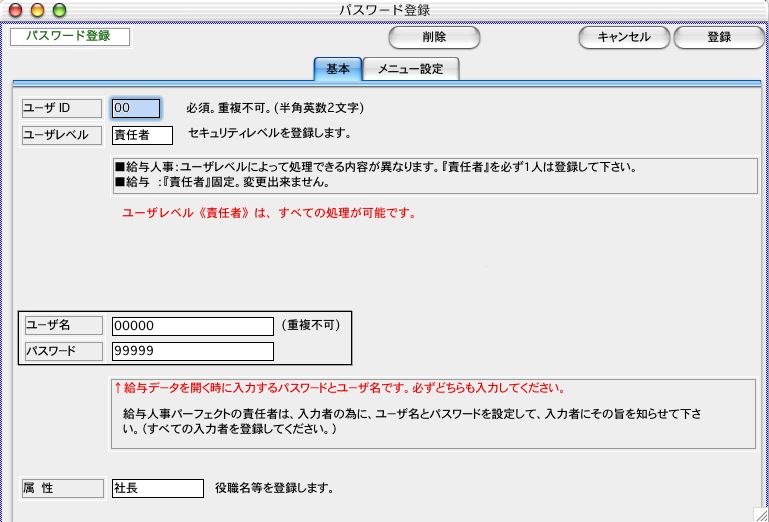
Task: Select the 属性 field showing 社長
Action: pos(157,489)
